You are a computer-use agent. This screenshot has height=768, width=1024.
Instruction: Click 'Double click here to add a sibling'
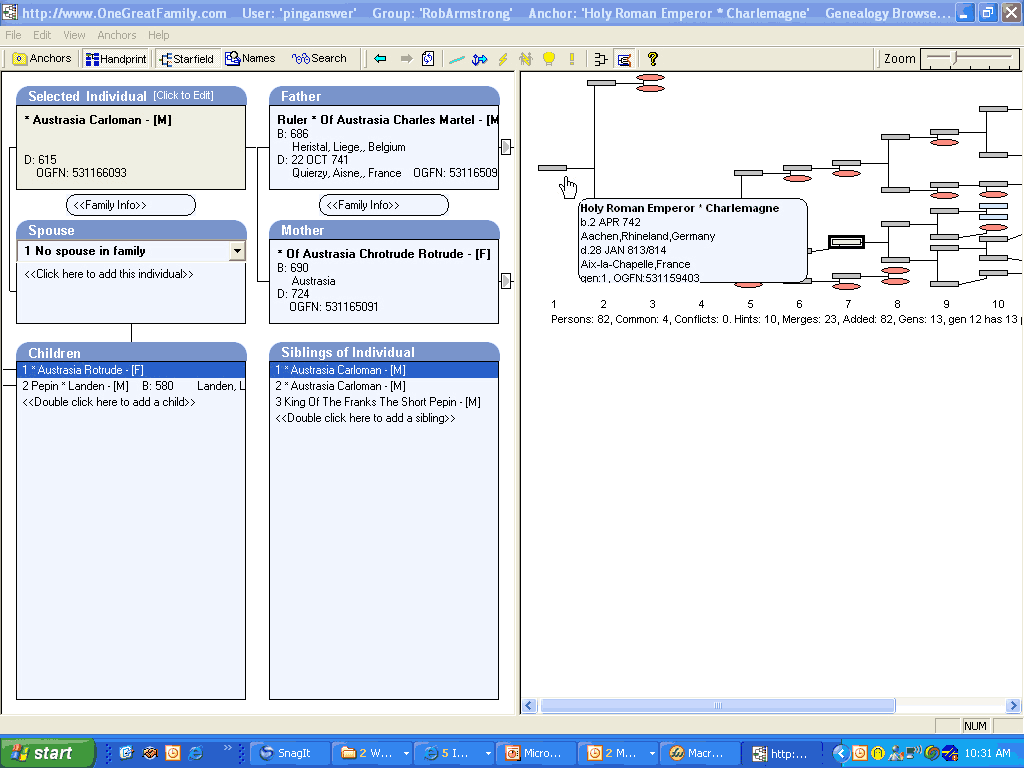[x=365, y=418]
